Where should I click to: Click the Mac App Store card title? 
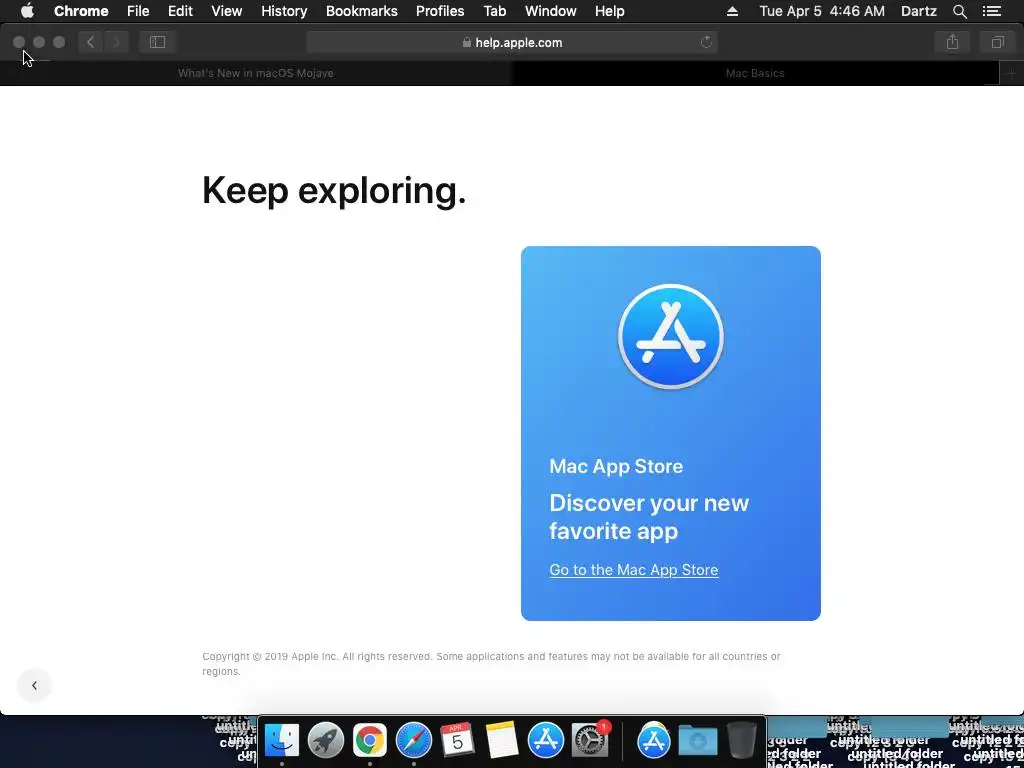[616, 466]
